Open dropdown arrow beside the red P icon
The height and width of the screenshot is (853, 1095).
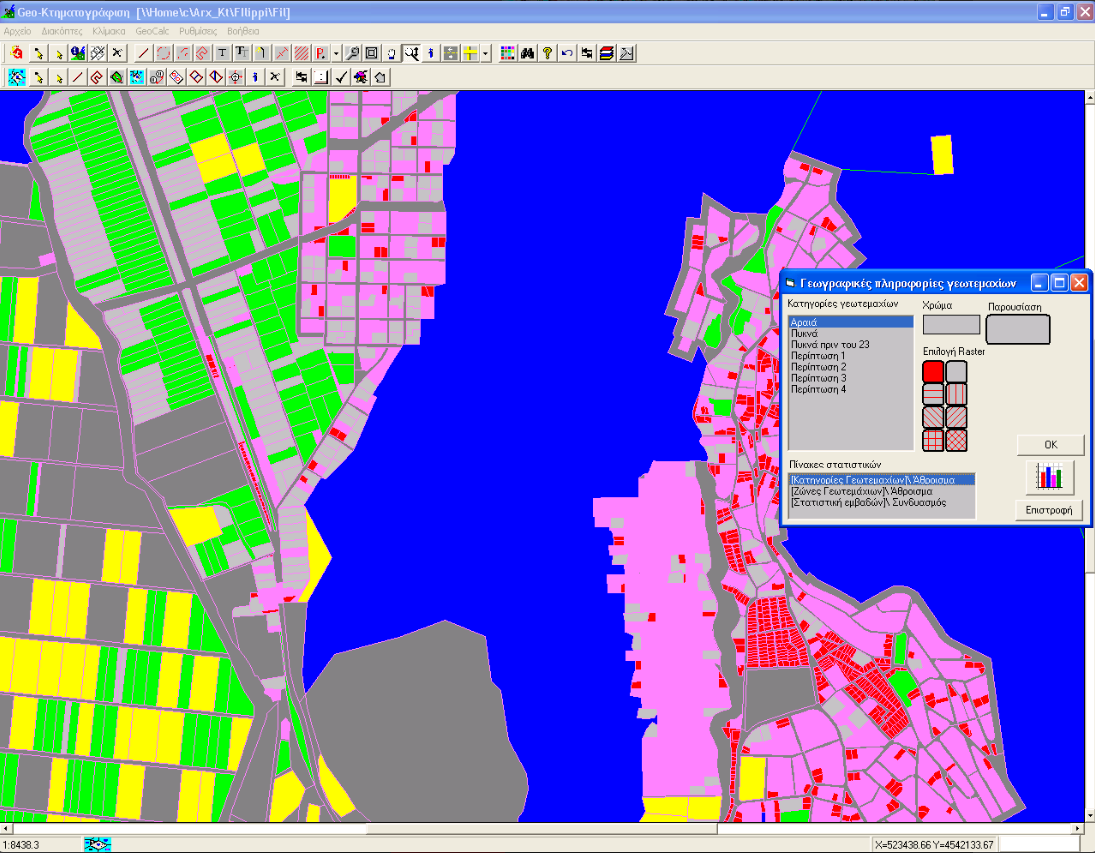click(335, 53)
